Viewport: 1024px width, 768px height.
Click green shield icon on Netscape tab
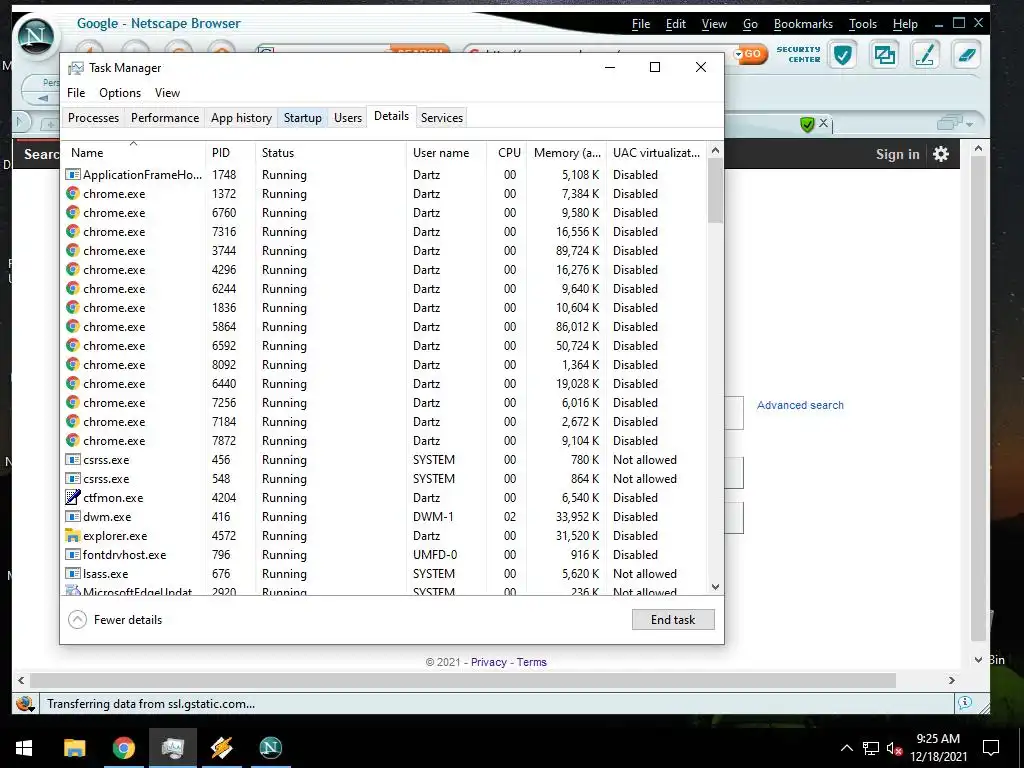(x=807, y=124)
